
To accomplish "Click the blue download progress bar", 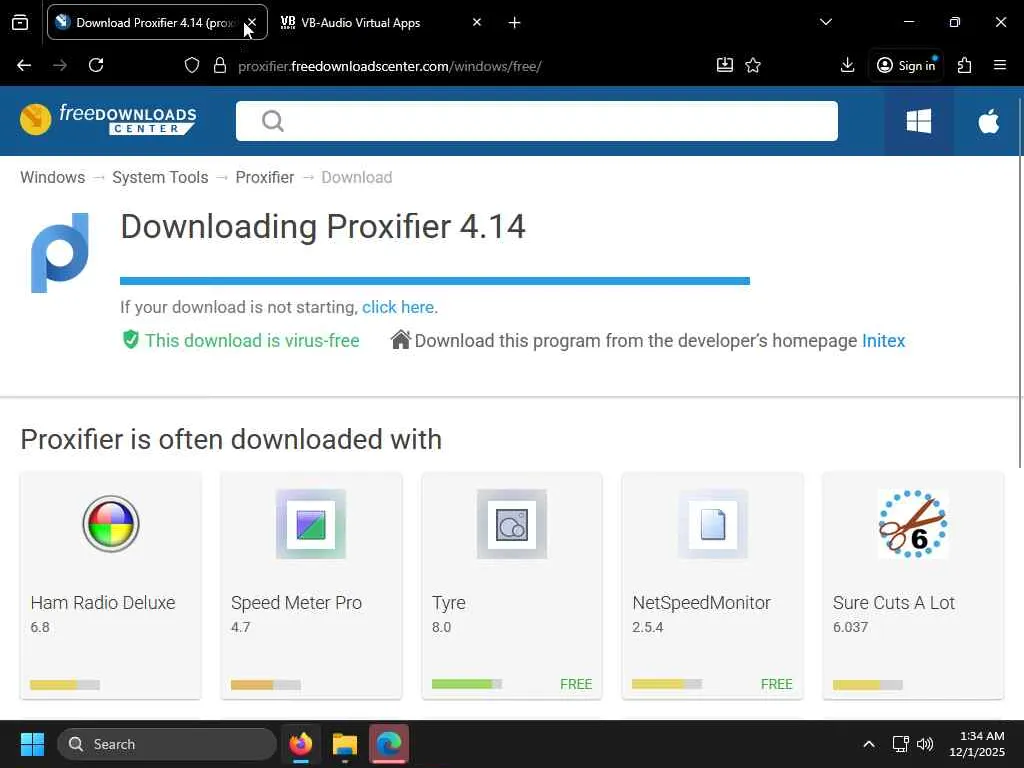I will coord(435,281).
